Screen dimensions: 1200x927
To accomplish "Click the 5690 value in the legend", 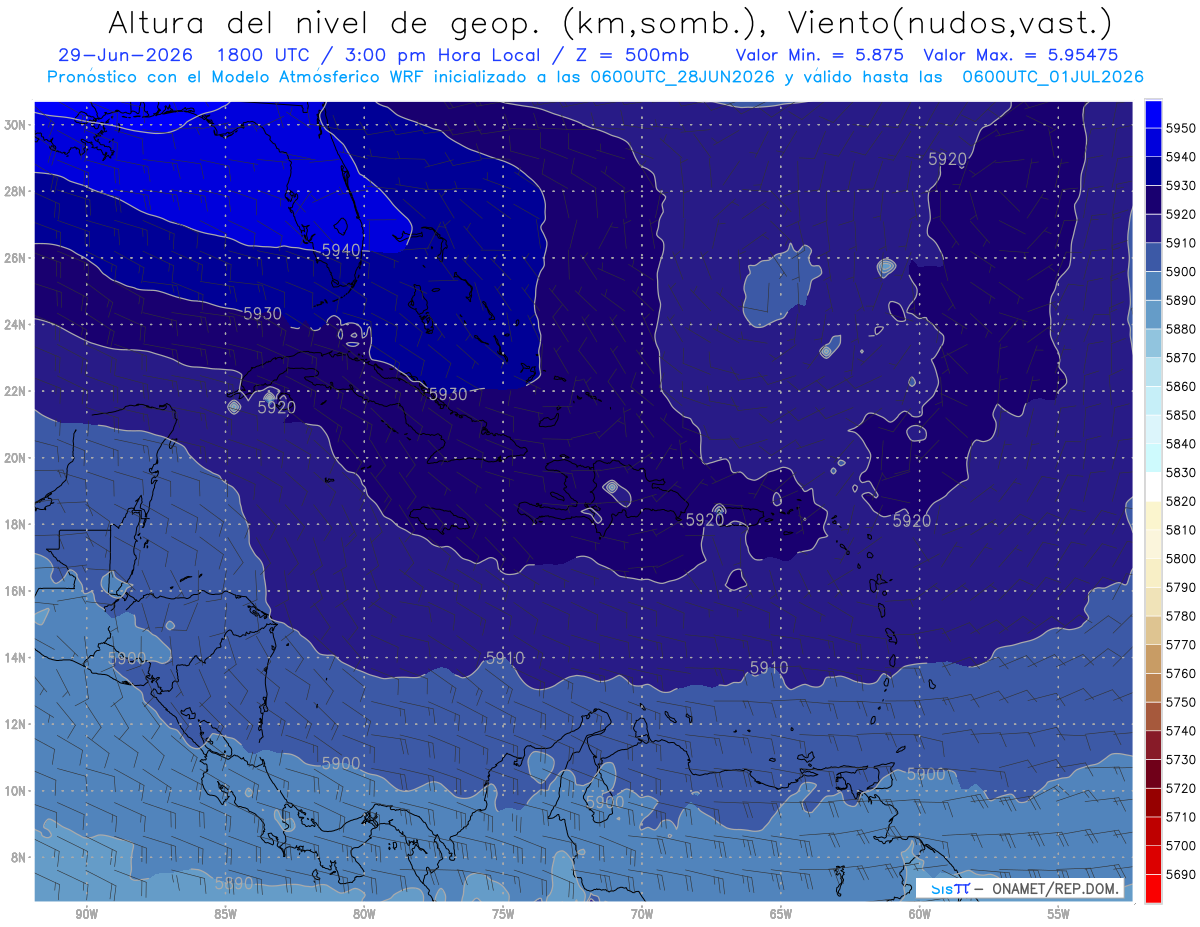I will tap(1181, 874).
